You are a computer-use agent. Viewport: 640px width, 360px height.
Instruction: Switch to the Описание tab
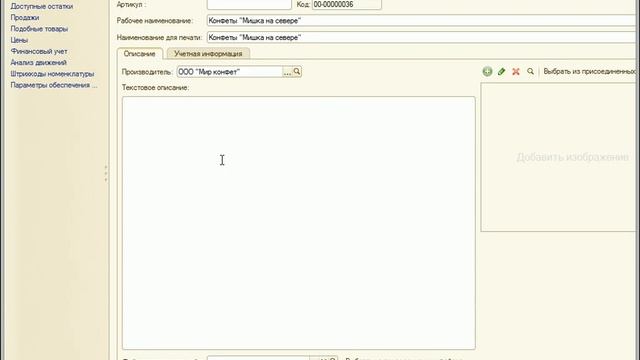(x=140, y=53)
